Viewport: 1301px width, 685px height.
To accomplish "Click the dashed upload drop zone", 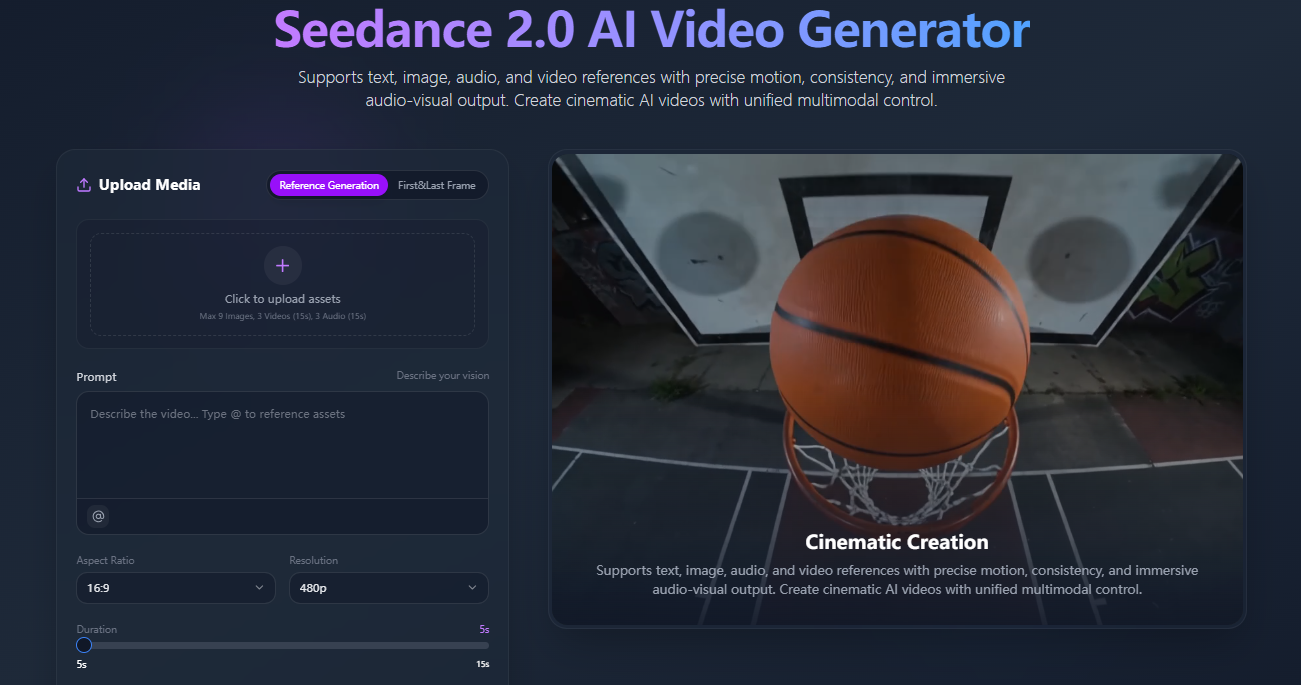I will point(283,285).
